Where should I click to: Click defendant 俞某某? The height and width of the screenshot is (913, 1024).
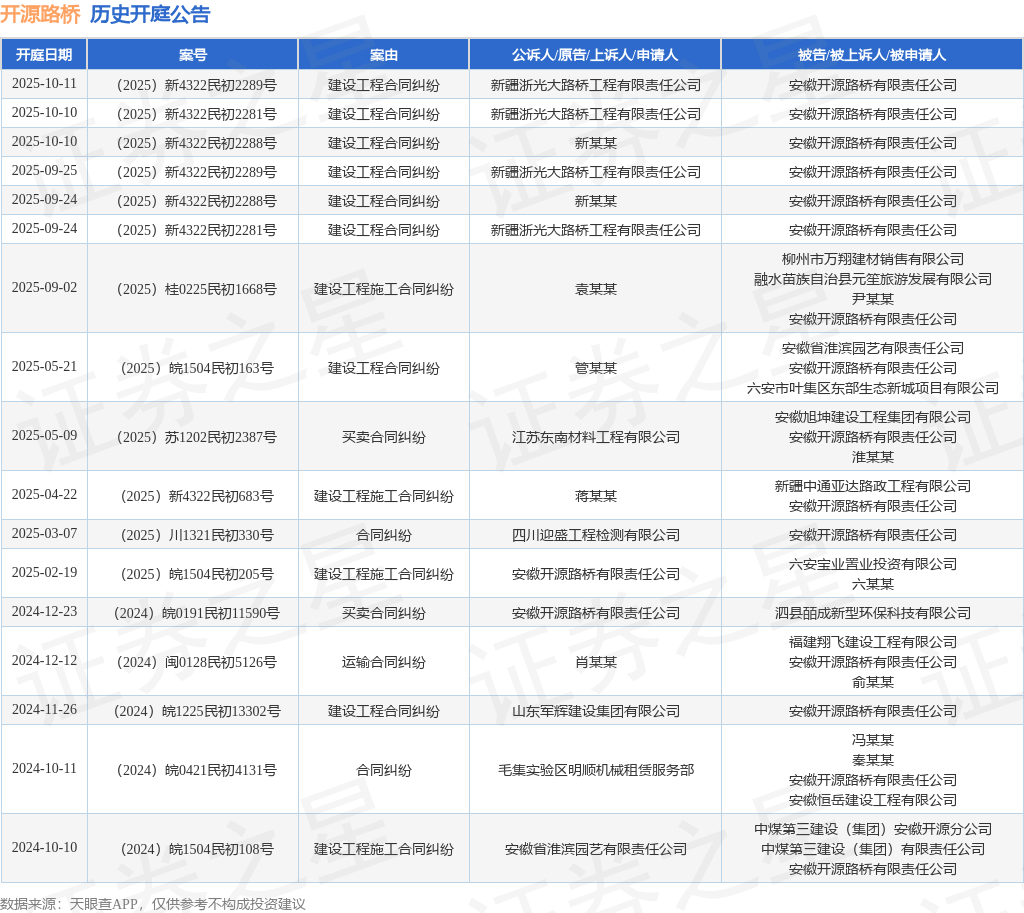point(872,682)
